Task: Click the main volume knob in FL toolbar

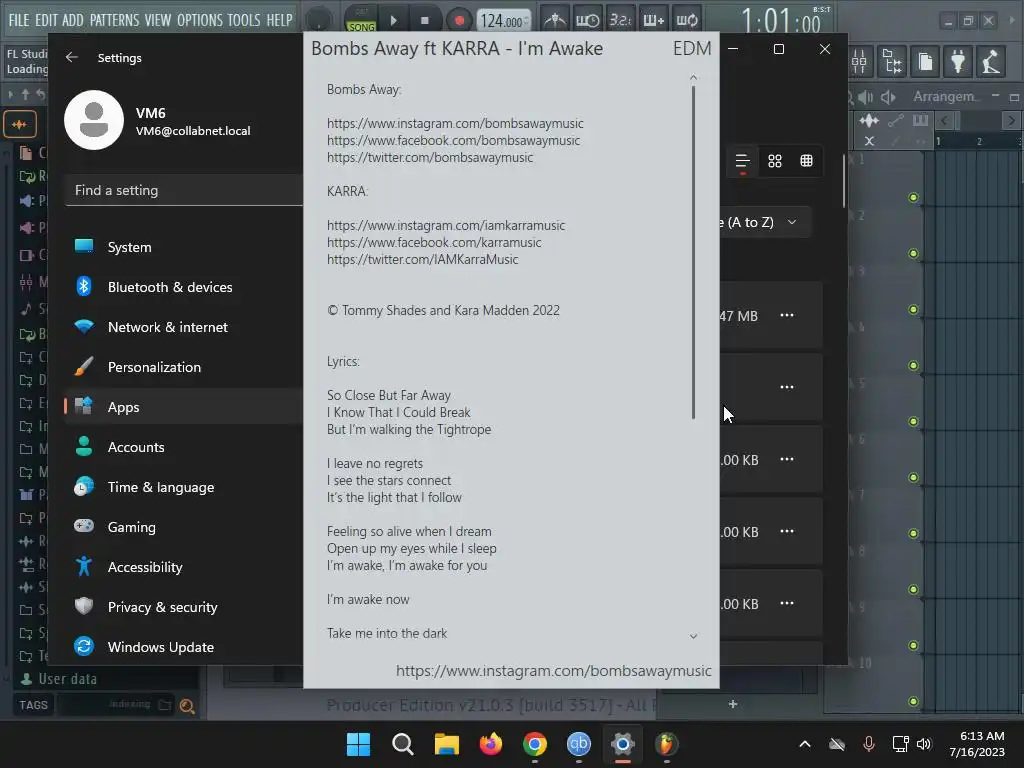Action: [x=318, y=20]
